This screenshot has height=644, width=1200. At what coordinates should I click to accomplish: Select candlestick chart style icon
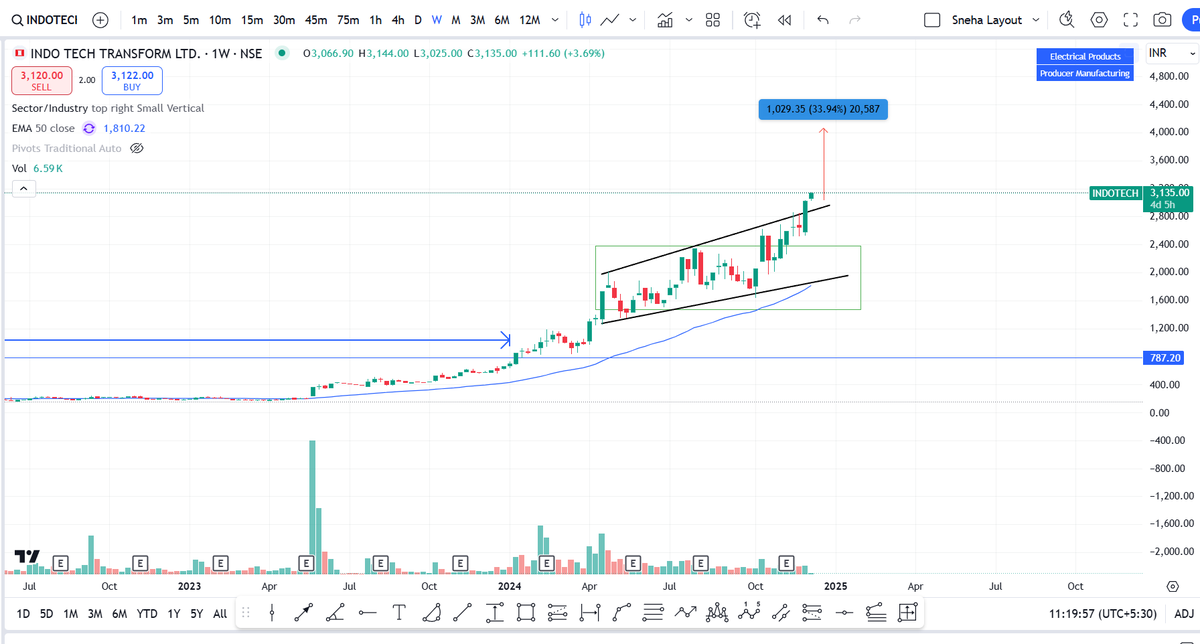click(x=585, y=20)
